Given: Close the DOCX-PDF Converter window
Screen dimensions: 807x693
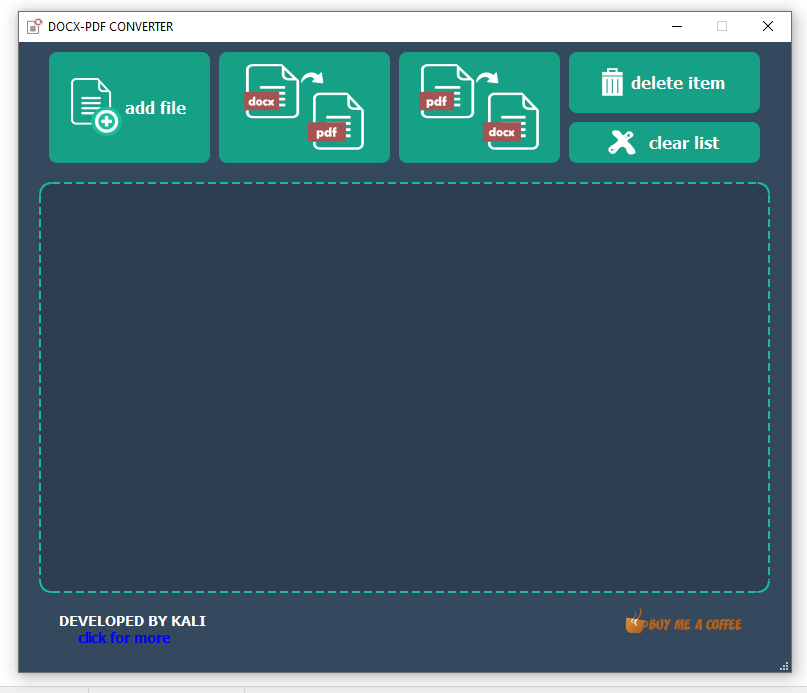Looking at the screenshot, I should (x=768, y=27).
